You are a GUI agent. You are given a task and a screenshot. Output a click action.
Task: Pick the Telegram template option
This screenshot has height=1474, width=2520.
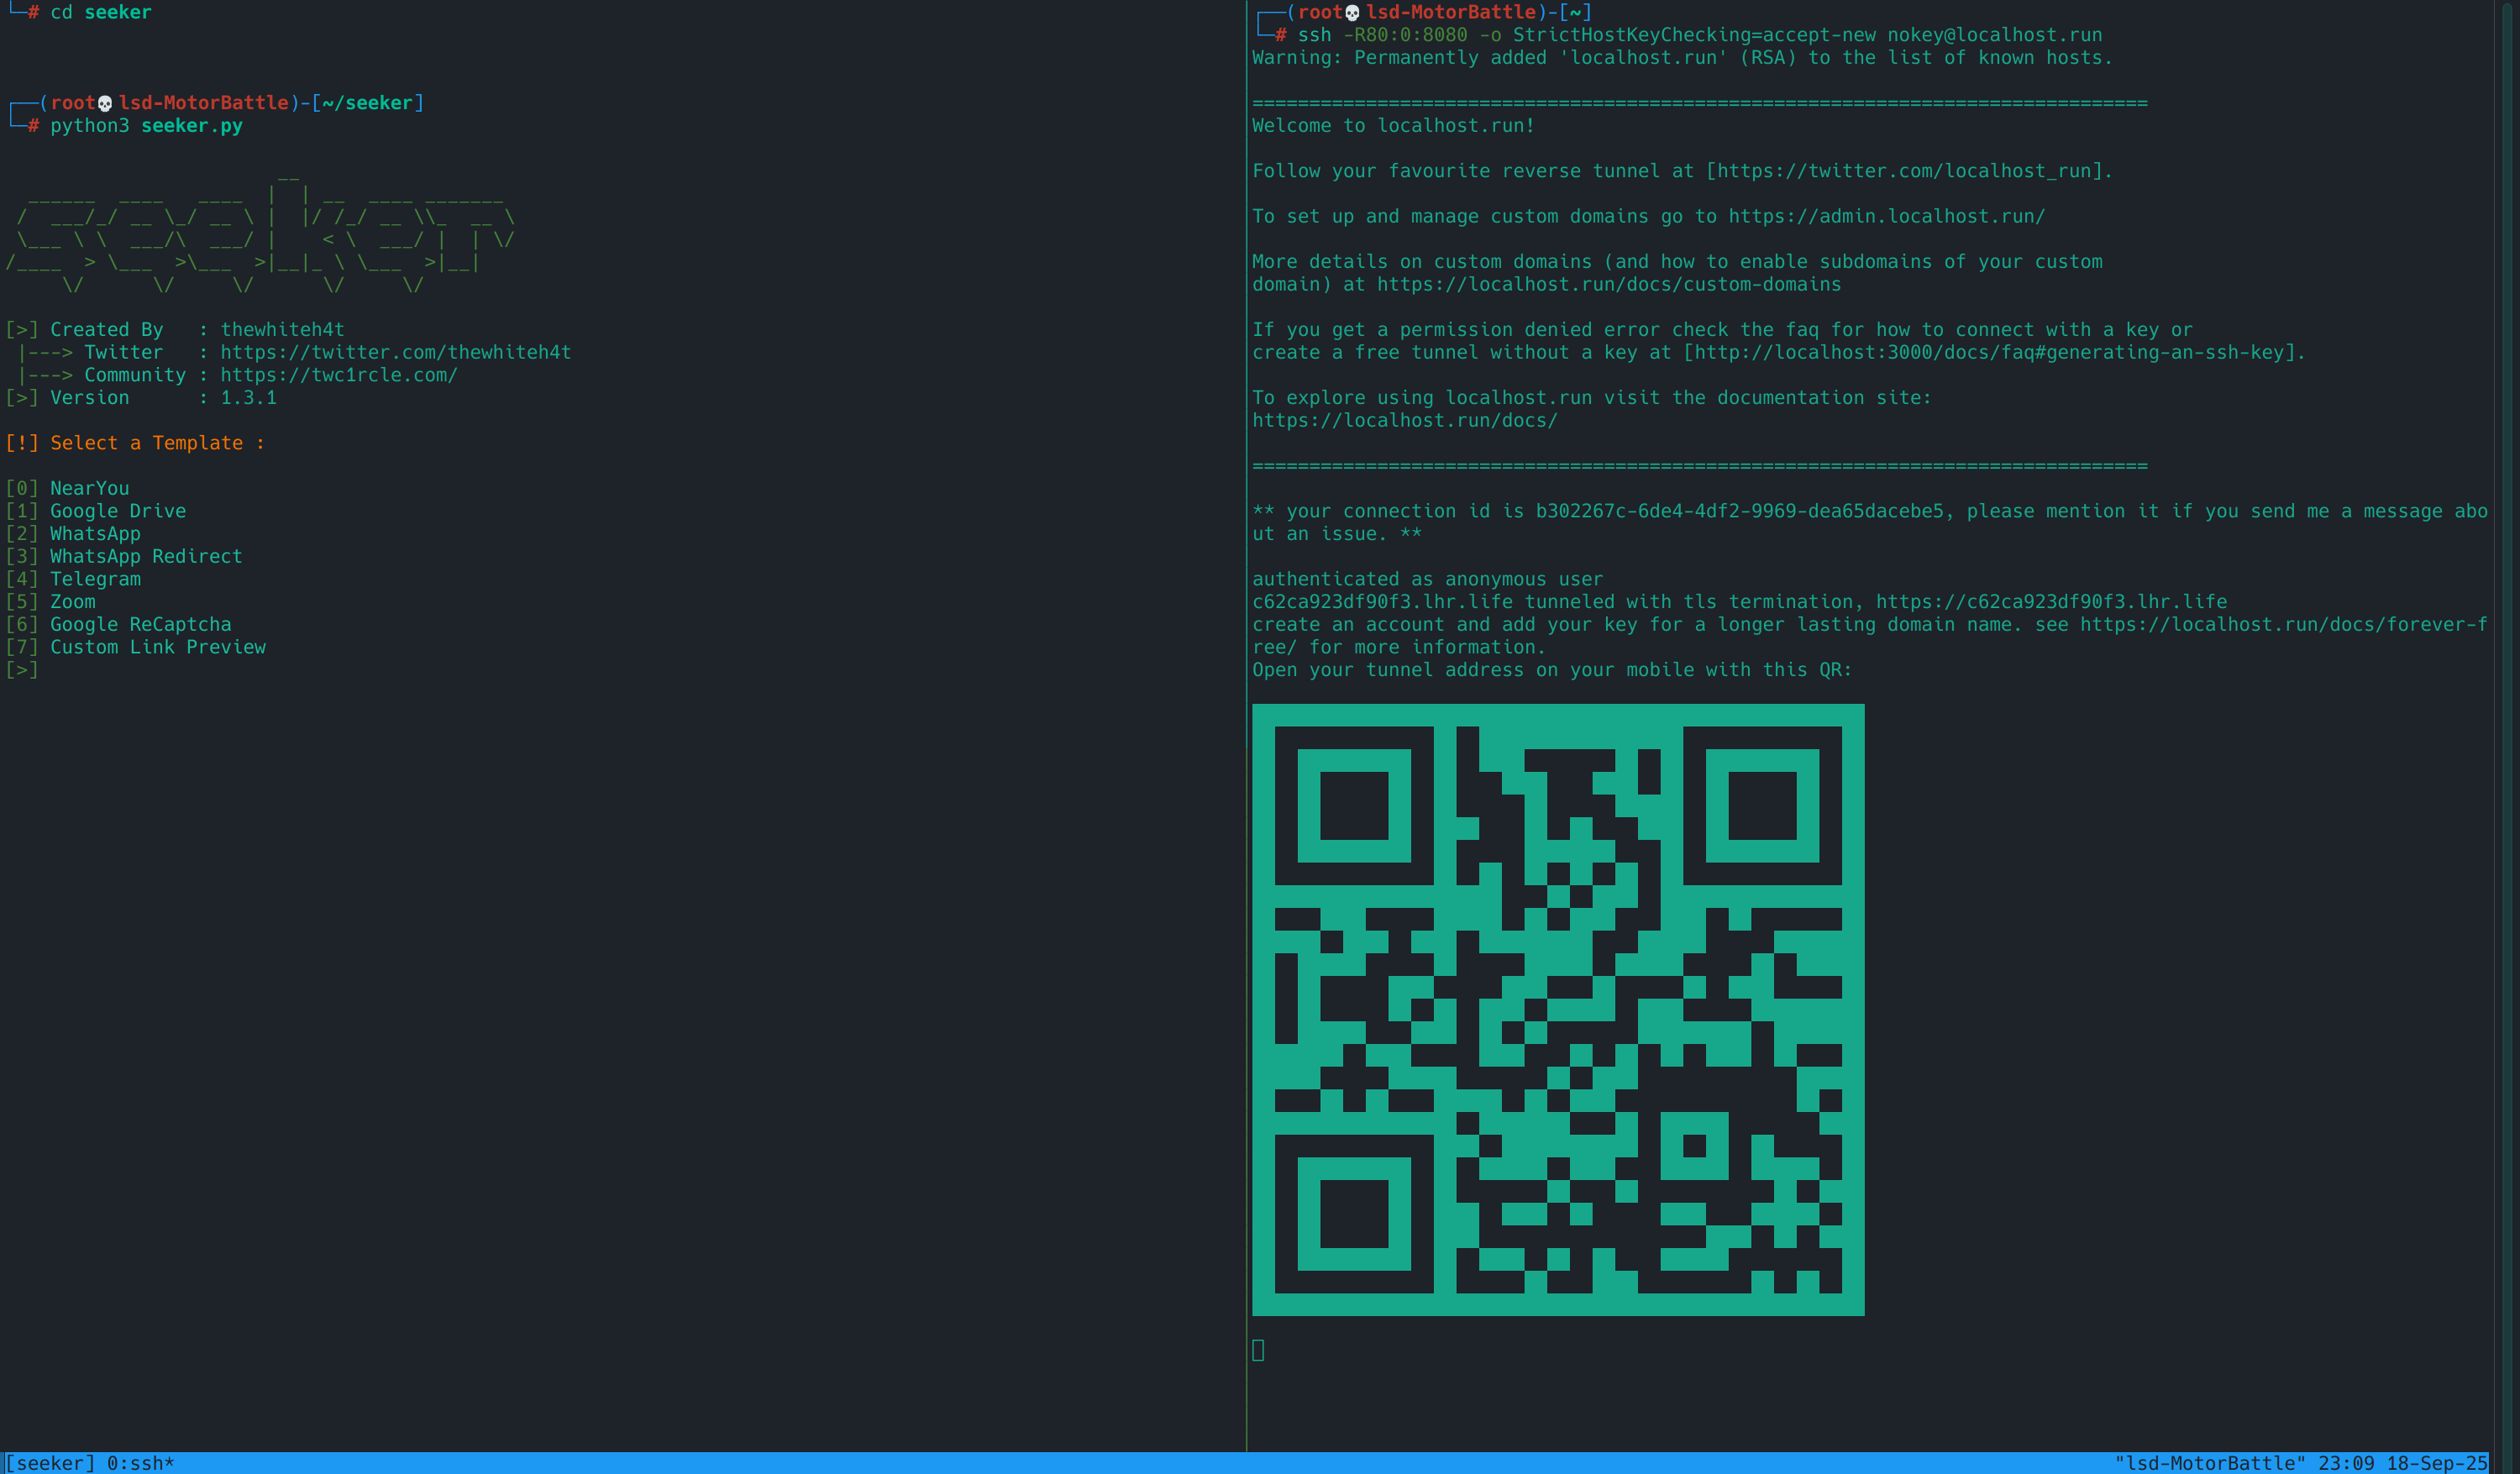click(95, 579)
